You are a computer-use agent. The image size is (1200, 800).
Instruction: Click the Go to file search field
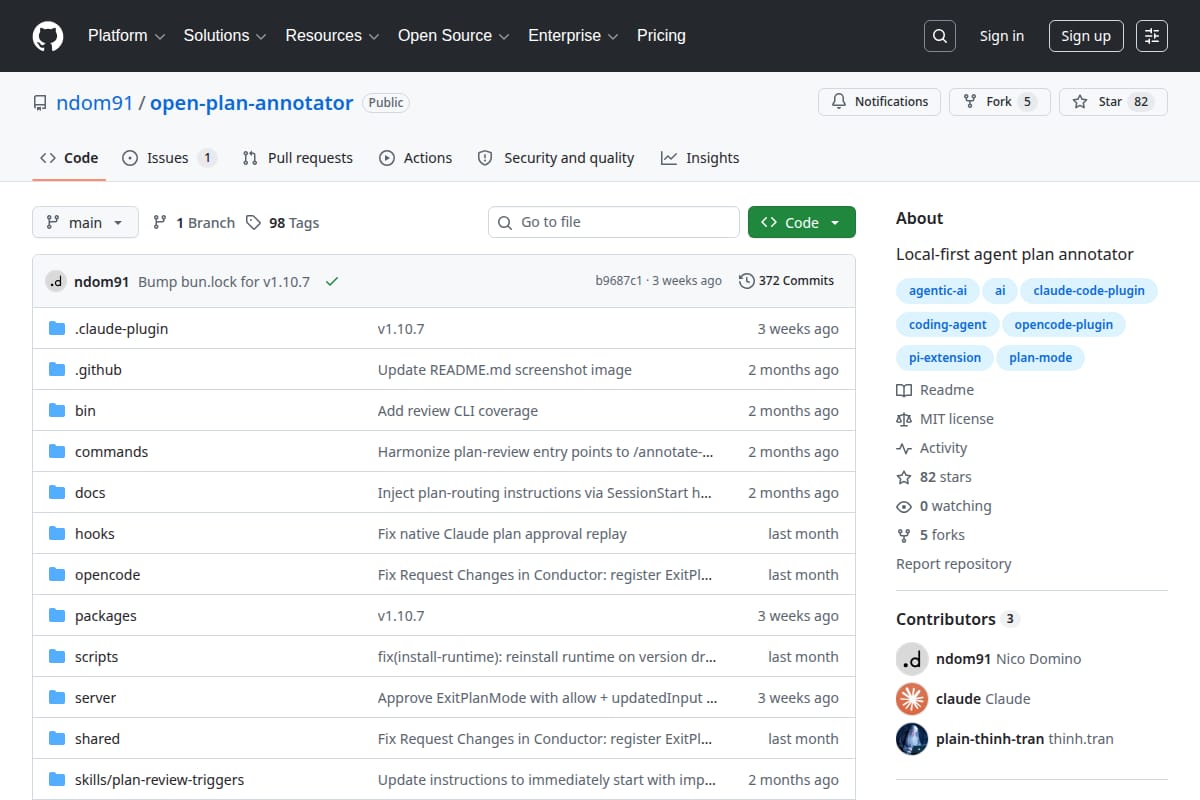(x=614, y=222)
